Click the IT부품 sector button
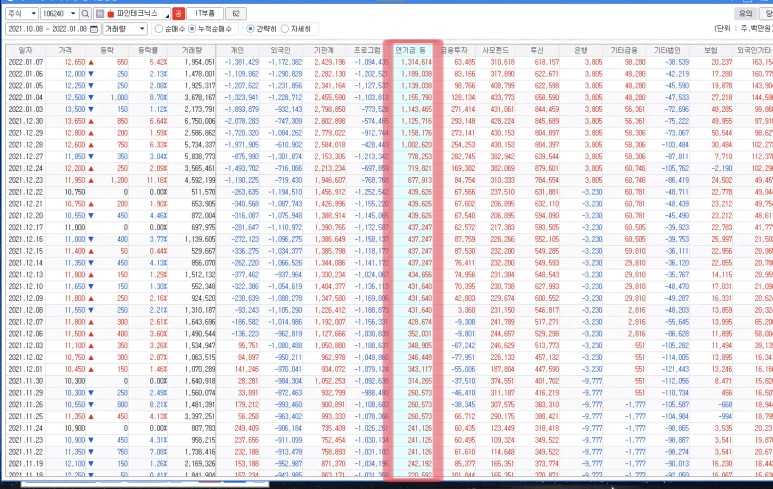Viewport: 773px width, 489px height. tap(205, 13)
